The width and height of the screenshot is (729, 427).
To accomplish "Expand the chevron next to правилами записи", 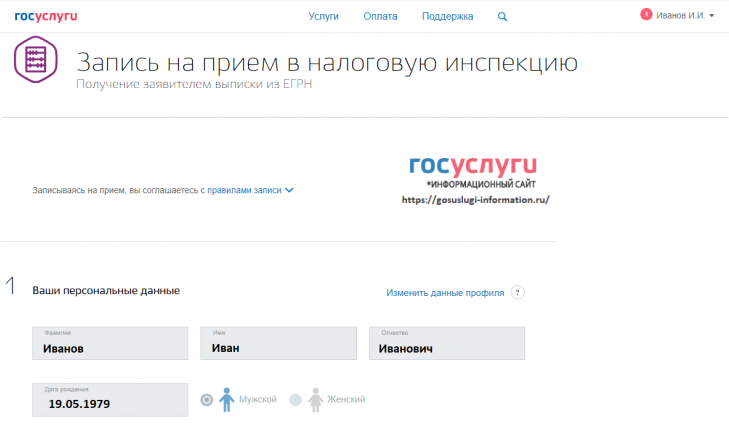I will (x=289, y=190).
